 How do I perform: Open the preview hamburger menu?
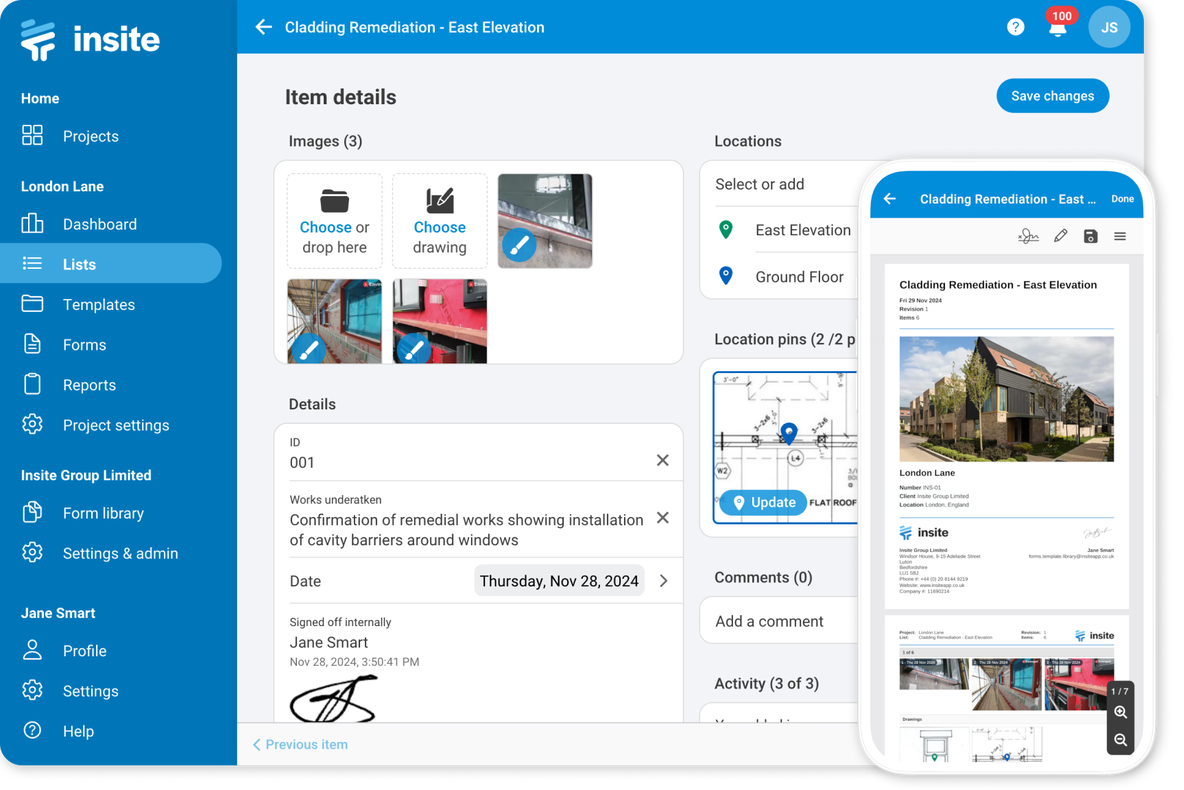coord(1120,236)
